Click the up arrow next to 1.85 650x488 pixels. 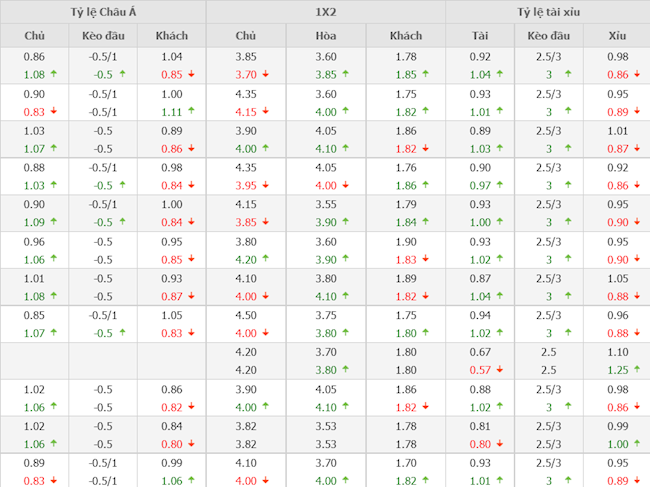[426, 75]
